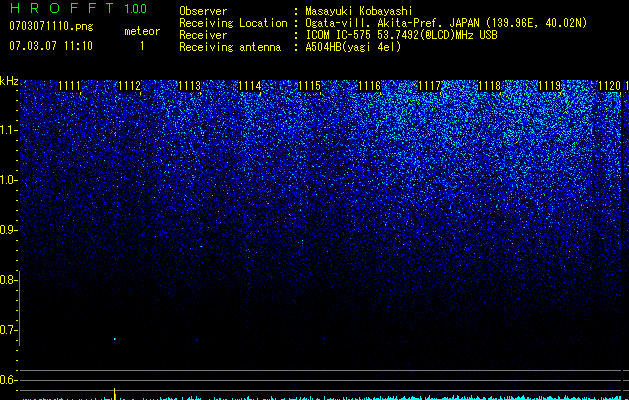The width and height of the screenshot is (629, 400).
Task: Click the 1113 time marker
Action: [x=189, y=86]
